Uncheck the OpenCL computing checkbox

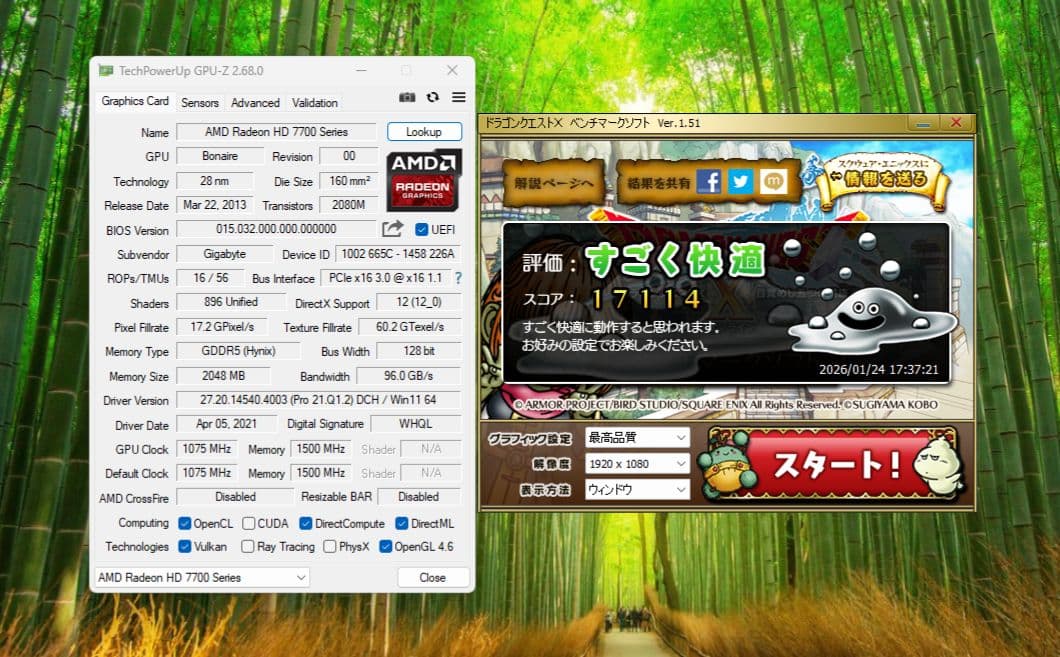click(x=184, y=522)
